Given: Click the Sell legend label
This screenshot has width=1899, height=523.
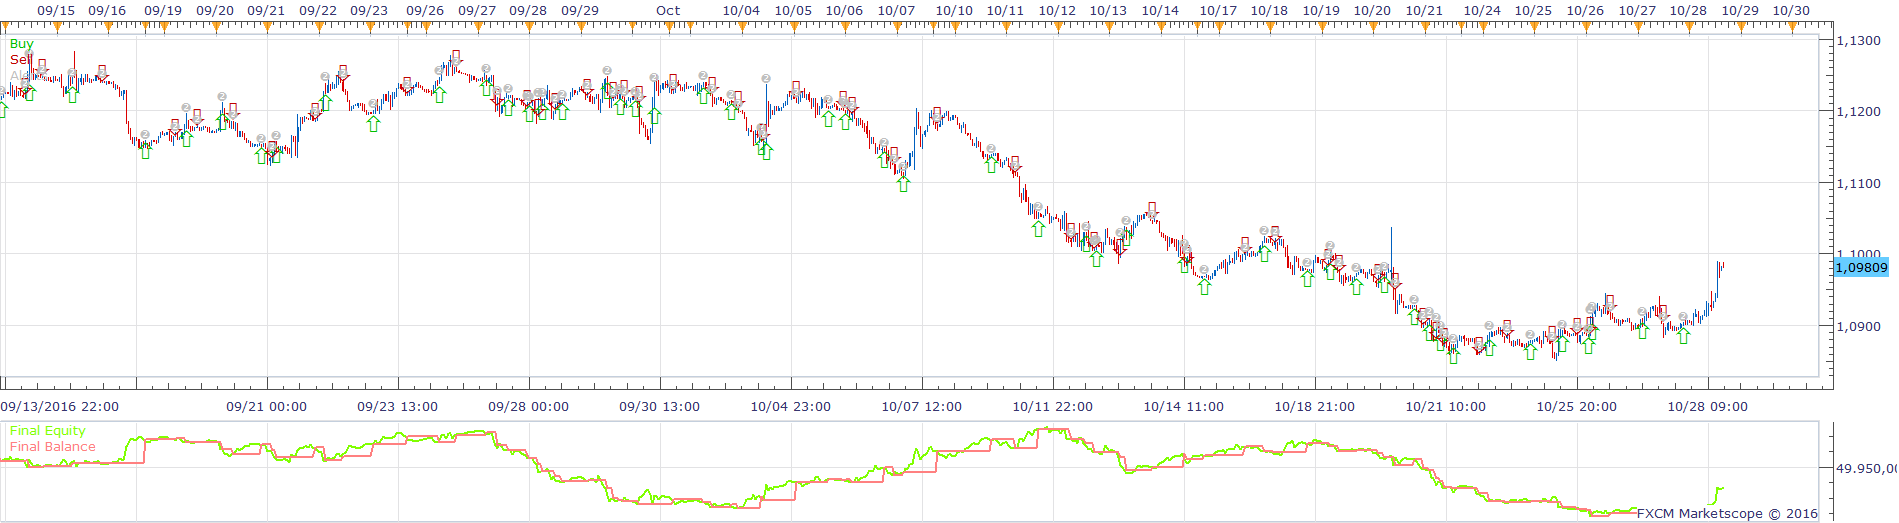Looking at the screenshot, I should coord(21,59).
